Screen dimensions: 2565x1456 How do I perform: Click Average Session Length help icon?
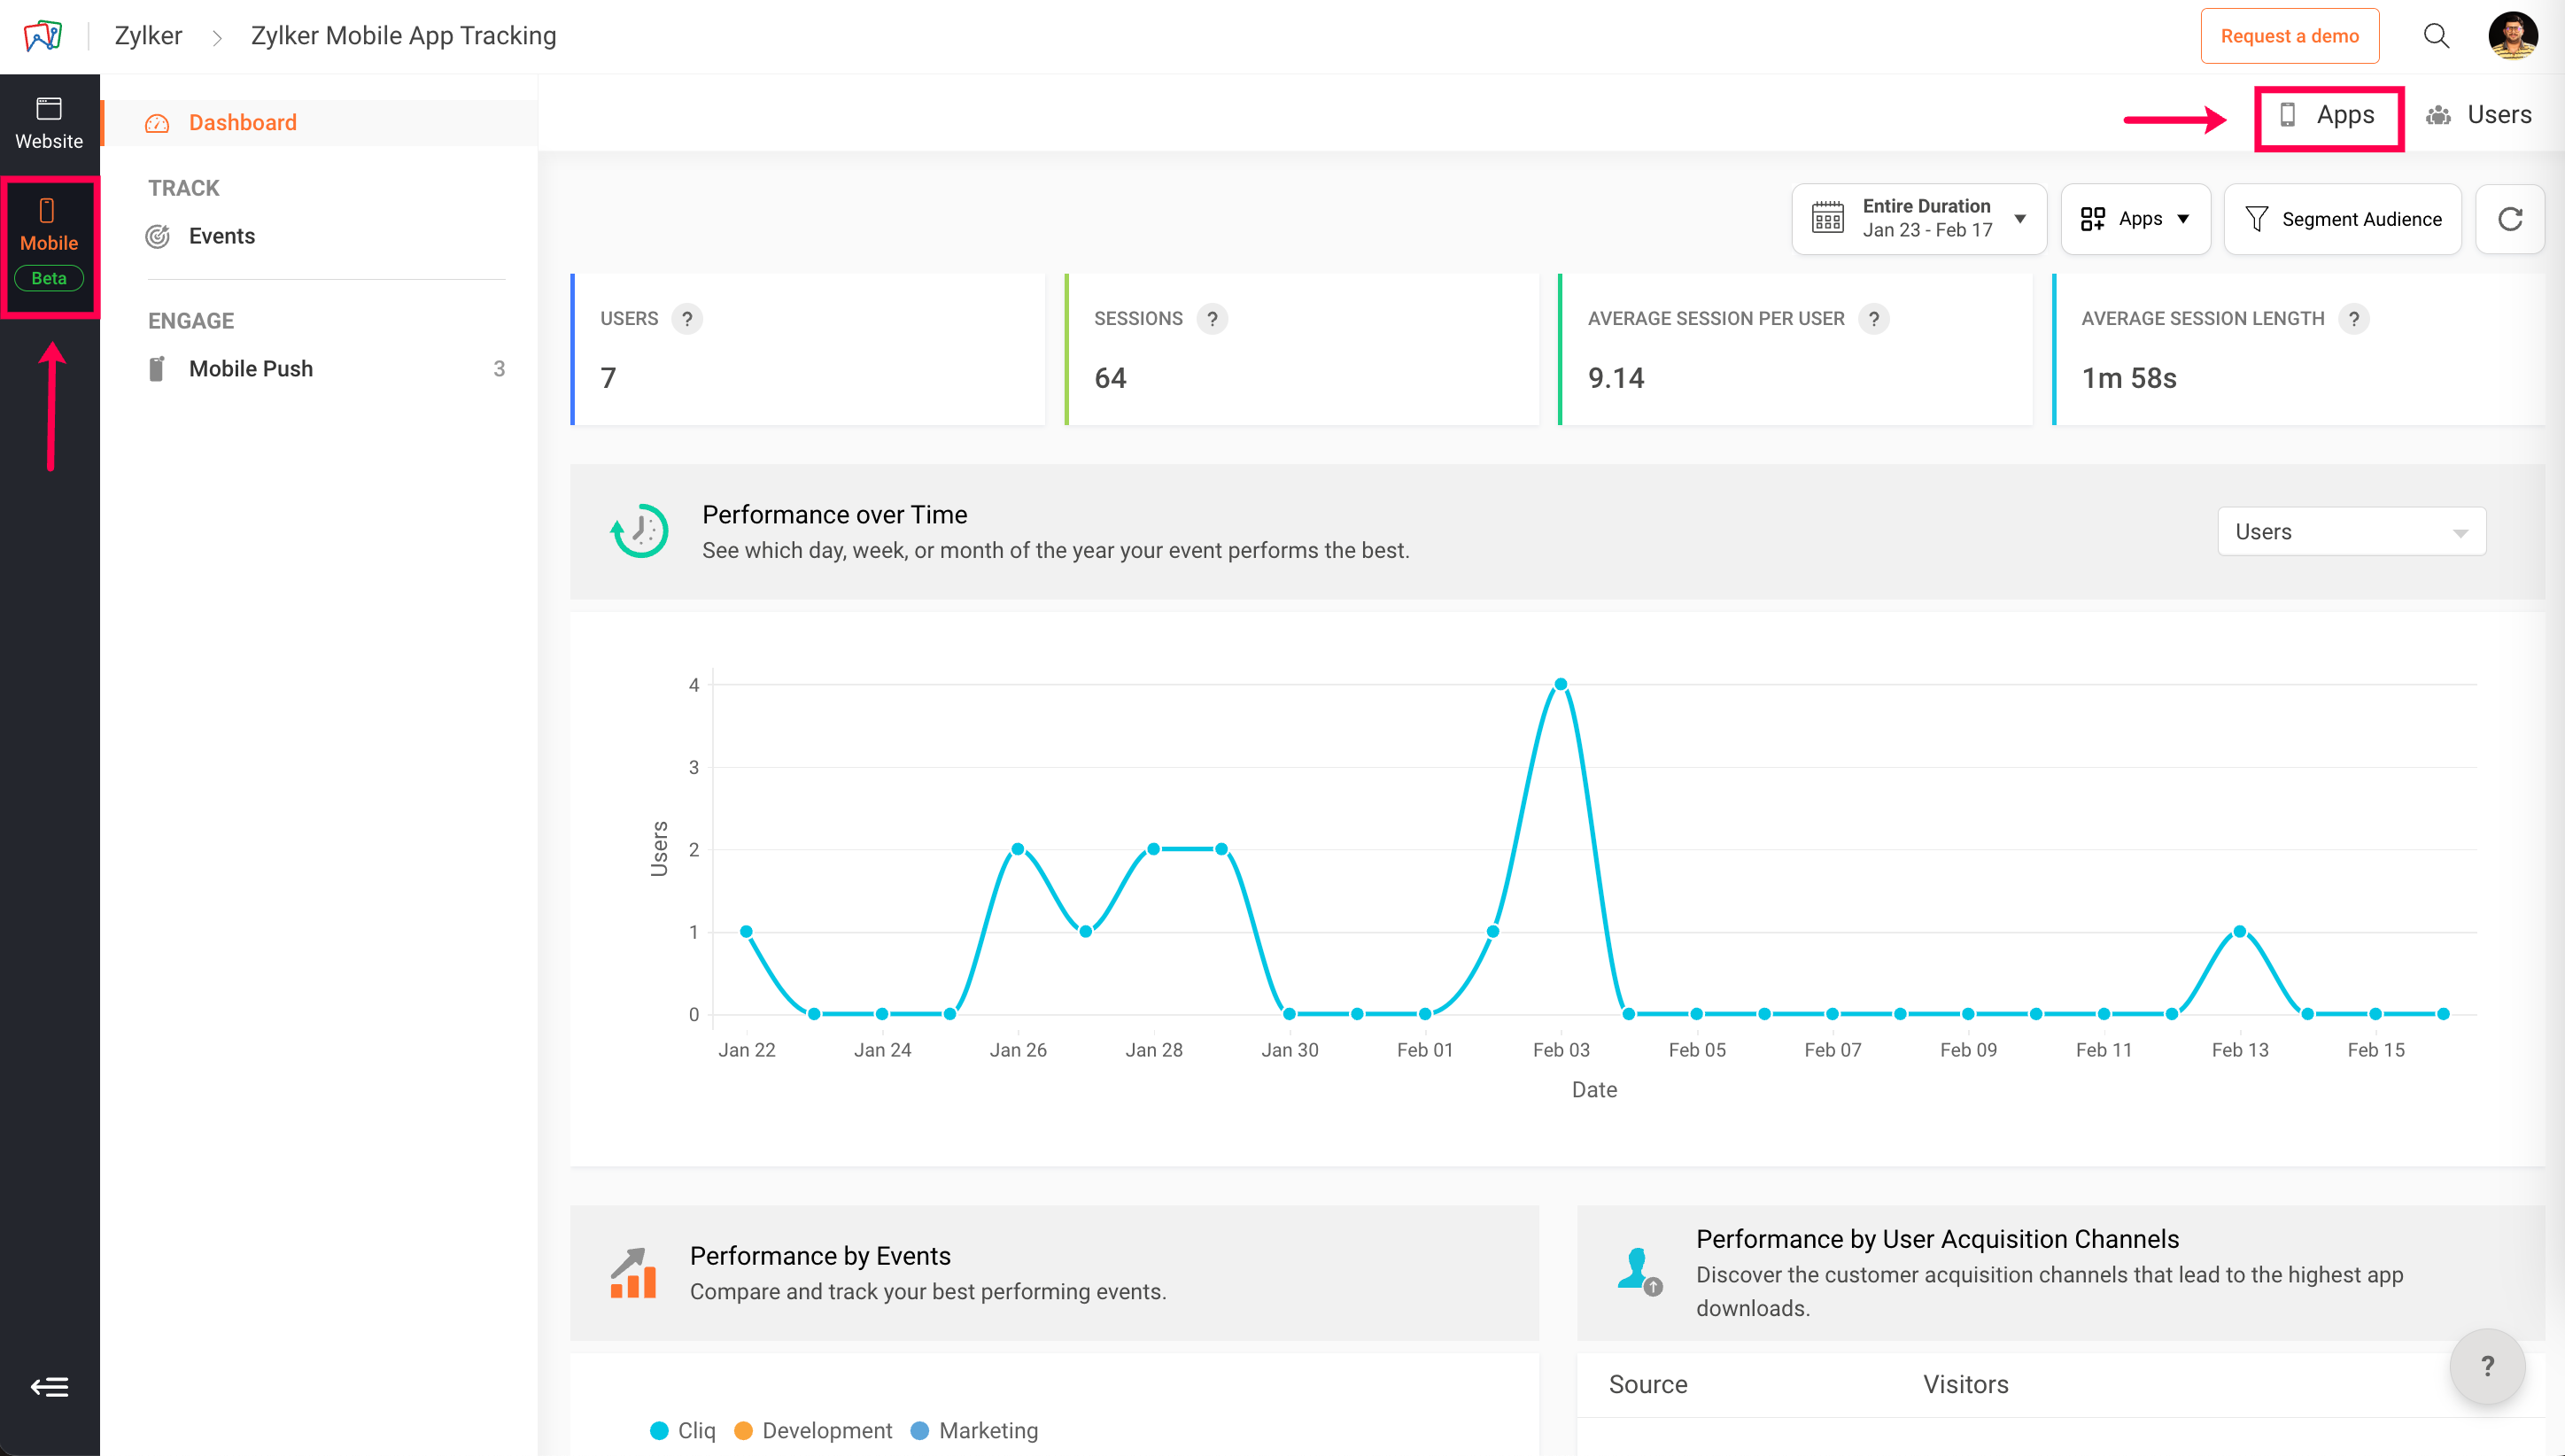pyautogui.click(x=2354, y=319)
